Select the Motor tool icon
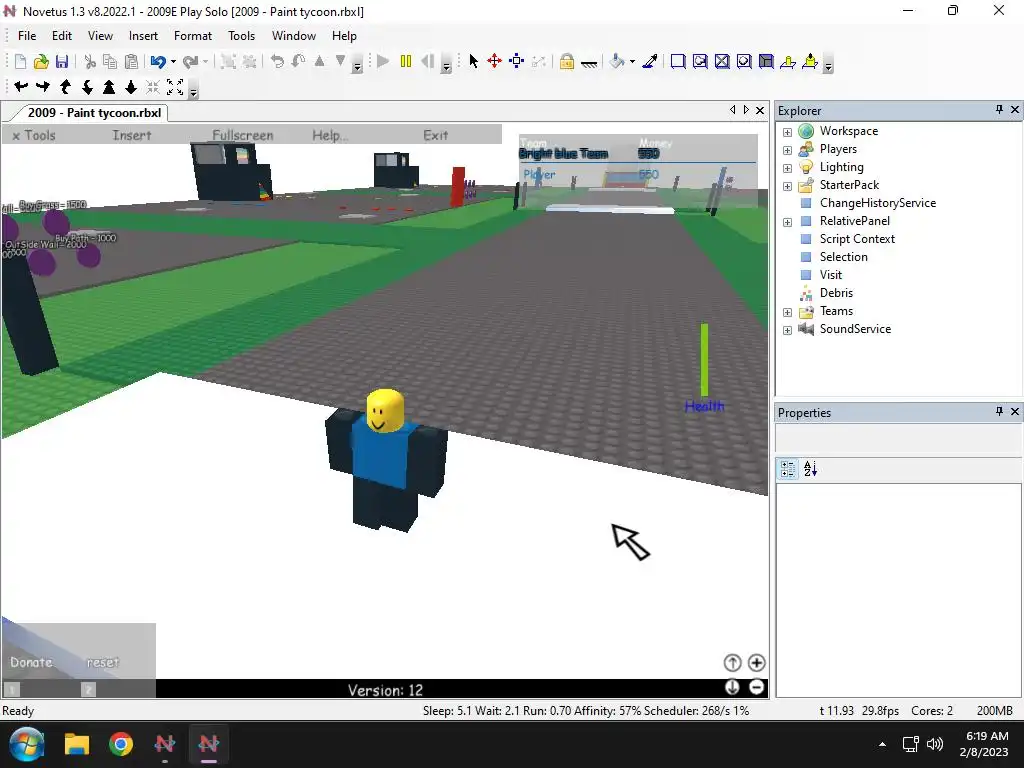Viewport: 1024px width, 768px height. coord(810,61)
